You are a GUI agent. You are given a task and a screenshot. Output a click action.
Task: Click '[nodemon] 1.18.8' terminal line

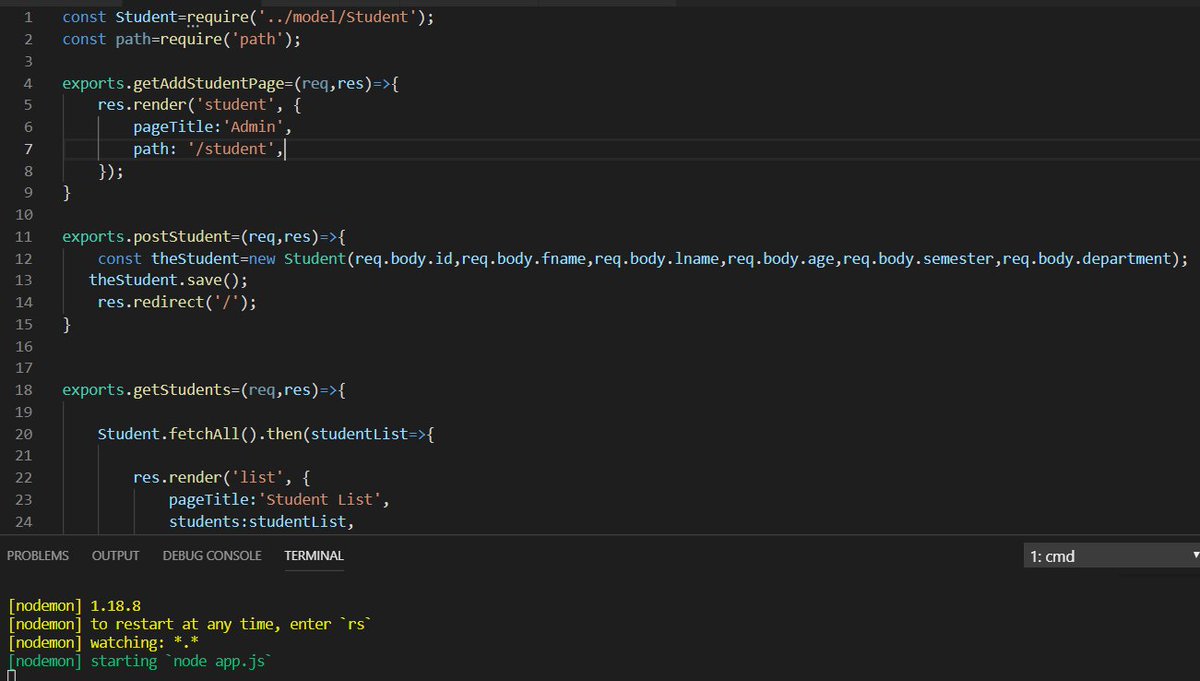tap(72, 606)
